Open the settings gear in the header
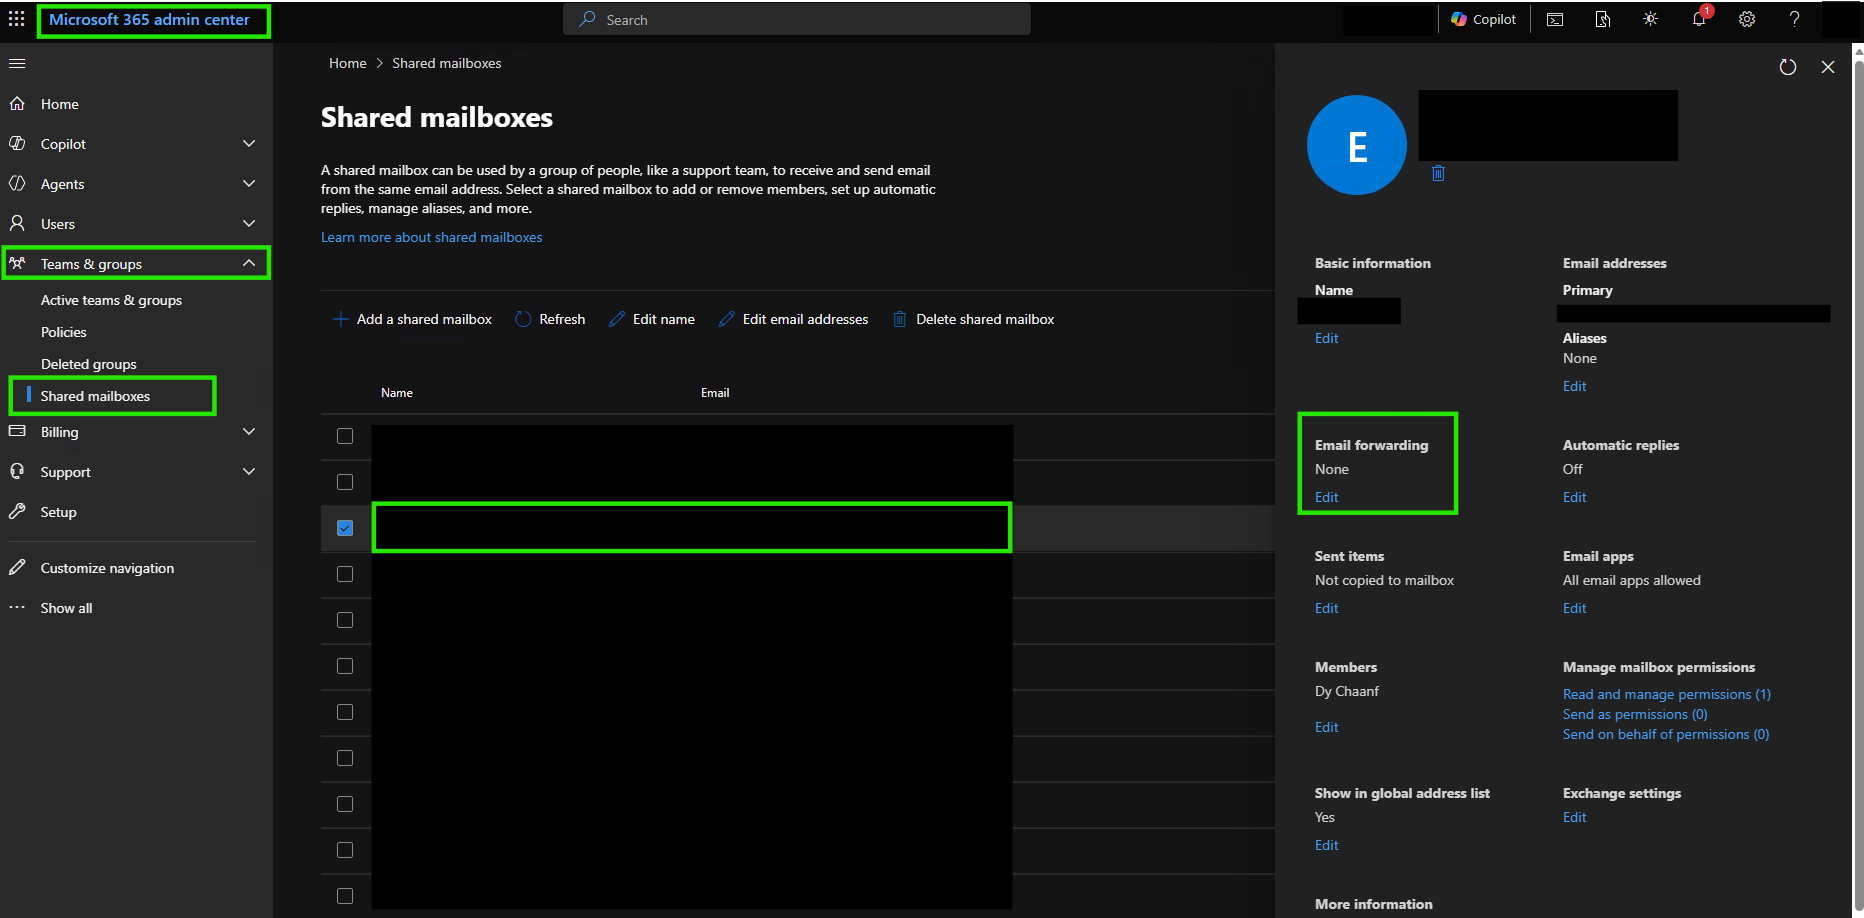The width and height of the screenshot is (1864, 918). (x=1747, y=19)
